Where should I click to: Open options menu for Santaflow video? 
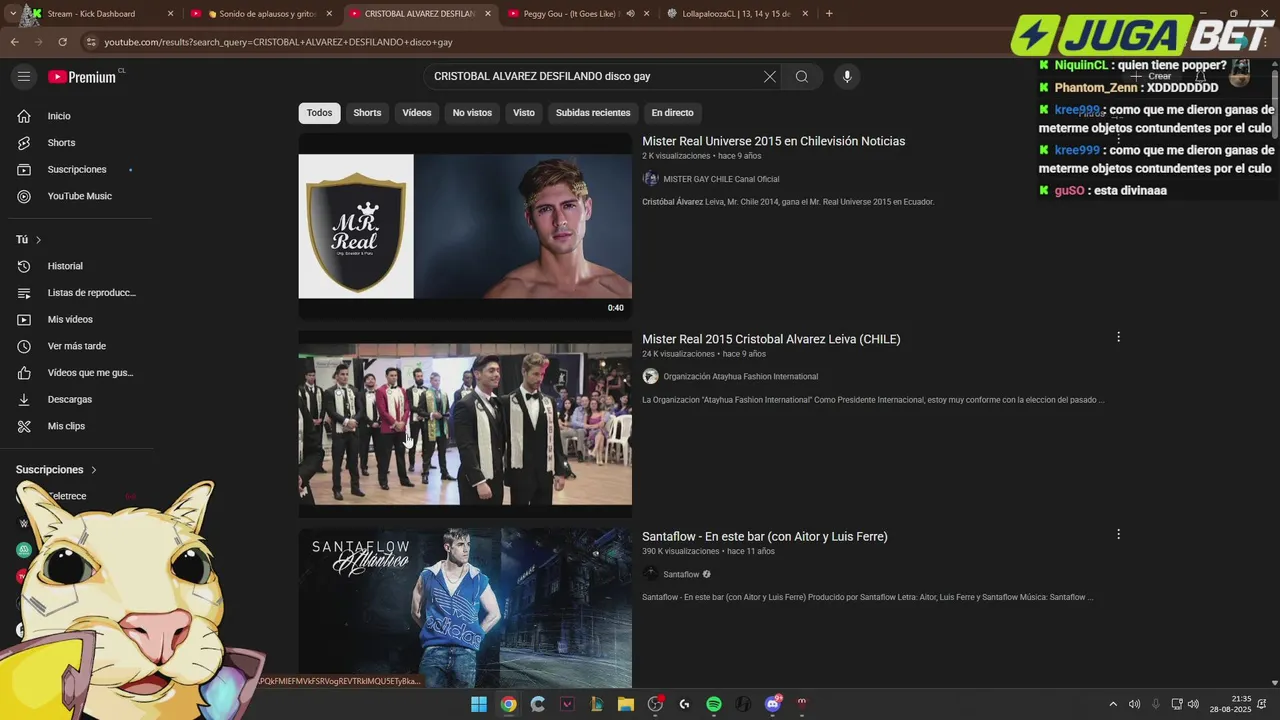click(x=1118, y=535)
